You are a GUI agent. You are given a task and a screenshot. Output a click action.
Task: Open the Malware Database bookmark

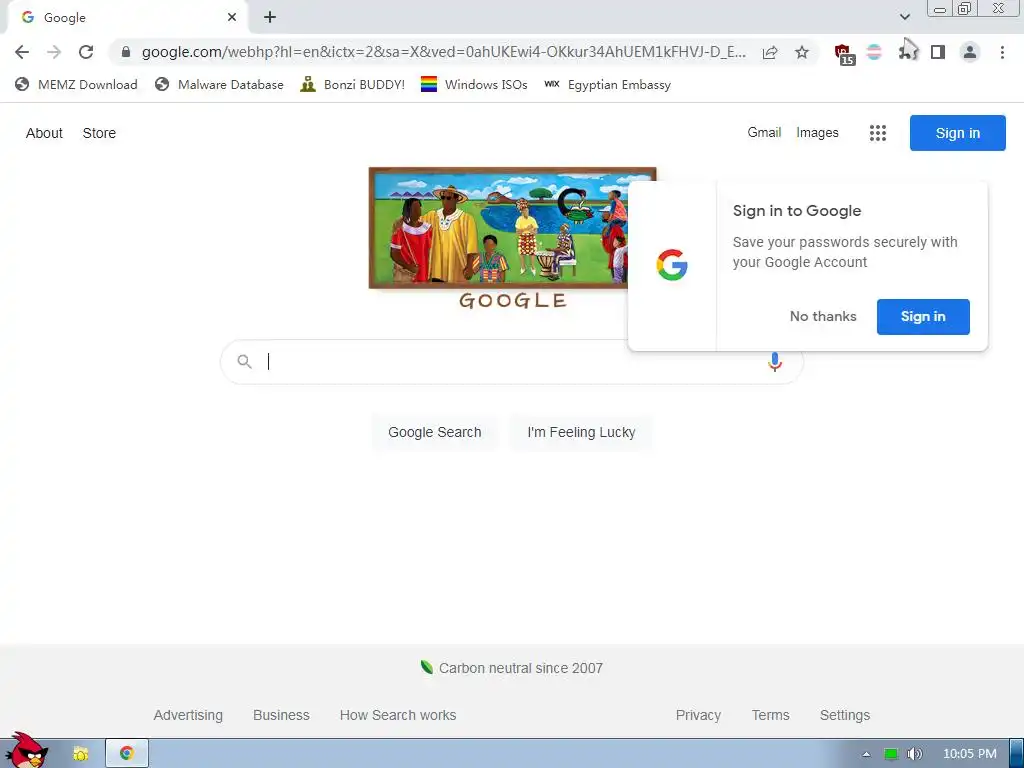click(x=219, y=85)
